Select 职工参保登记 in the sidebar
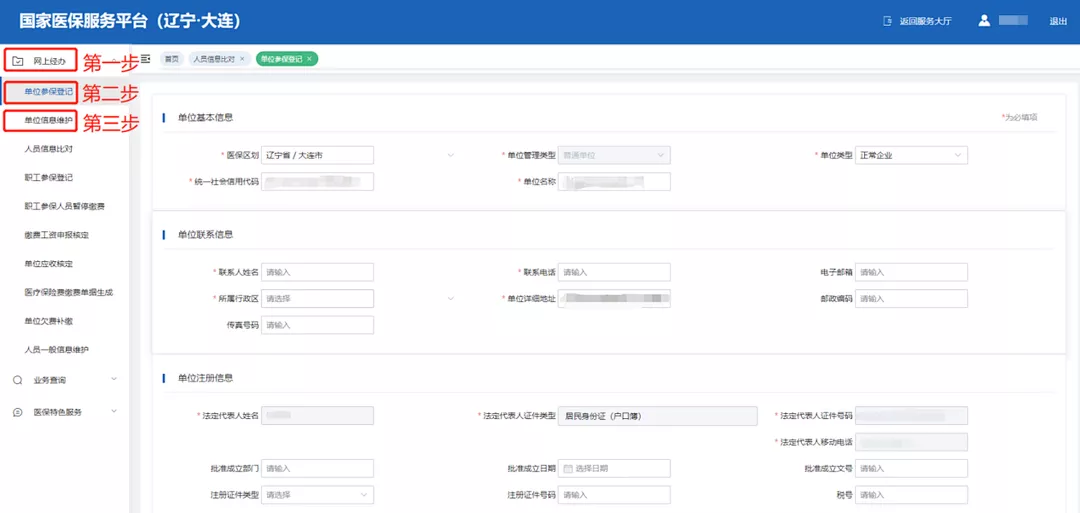Viewport: 1080px width, 513px height. click(x=48, y=178)
